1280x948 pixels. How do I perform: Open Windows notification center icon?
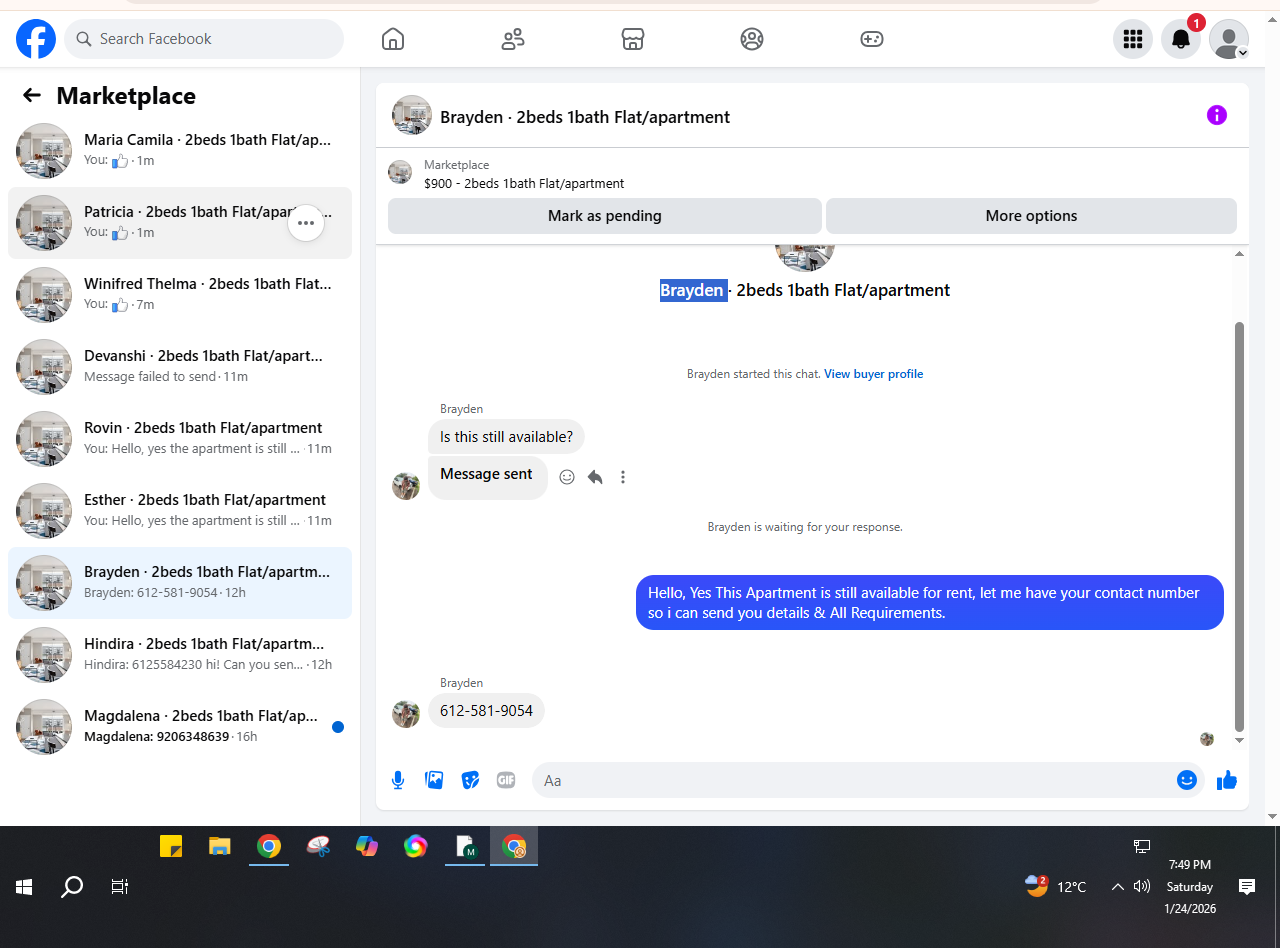tap(1247, 886)
